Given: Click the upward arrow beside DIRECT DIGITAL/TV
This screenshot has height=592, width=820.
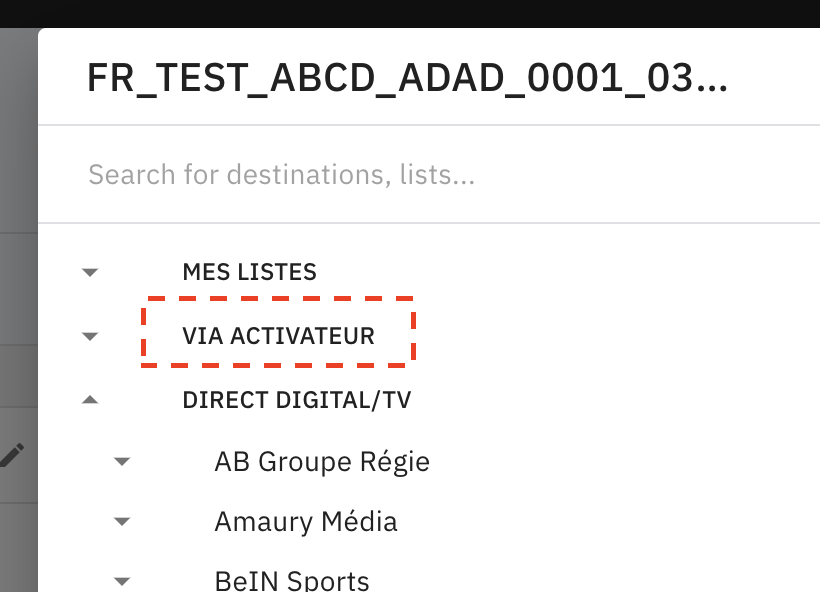Looking at the screenshot, I should coord(90,398).
